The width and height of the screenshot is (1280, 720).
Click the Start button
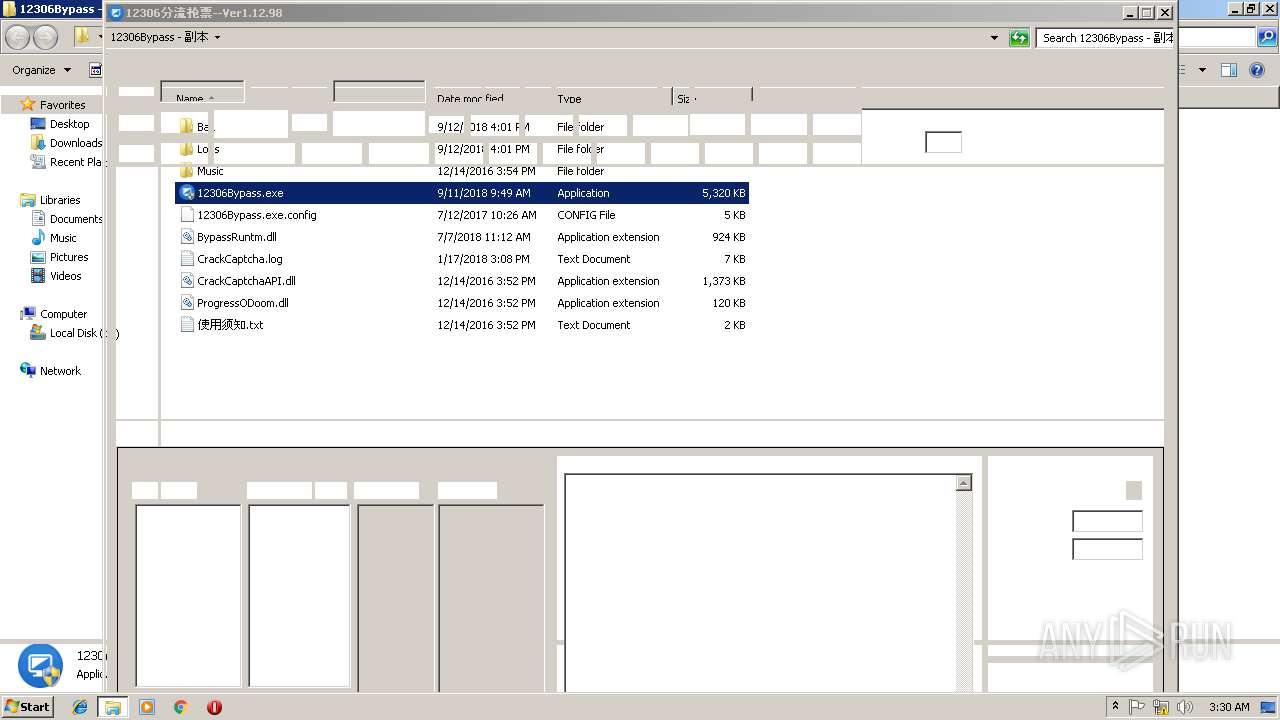[27, 706]
